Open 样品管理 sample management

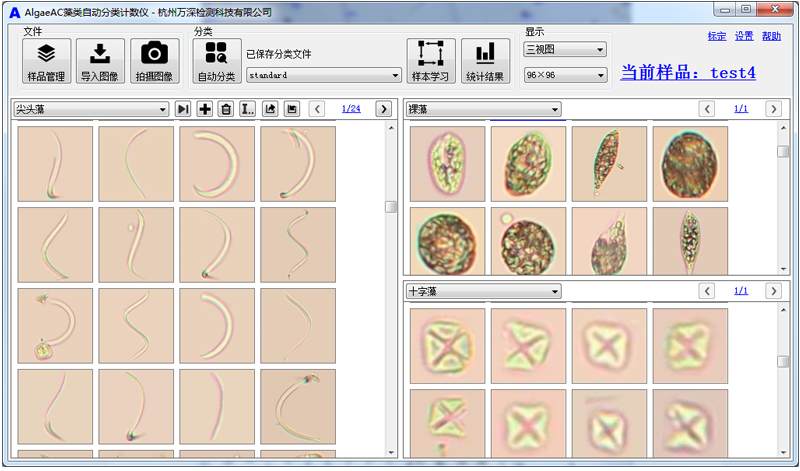tap(46, 60)
